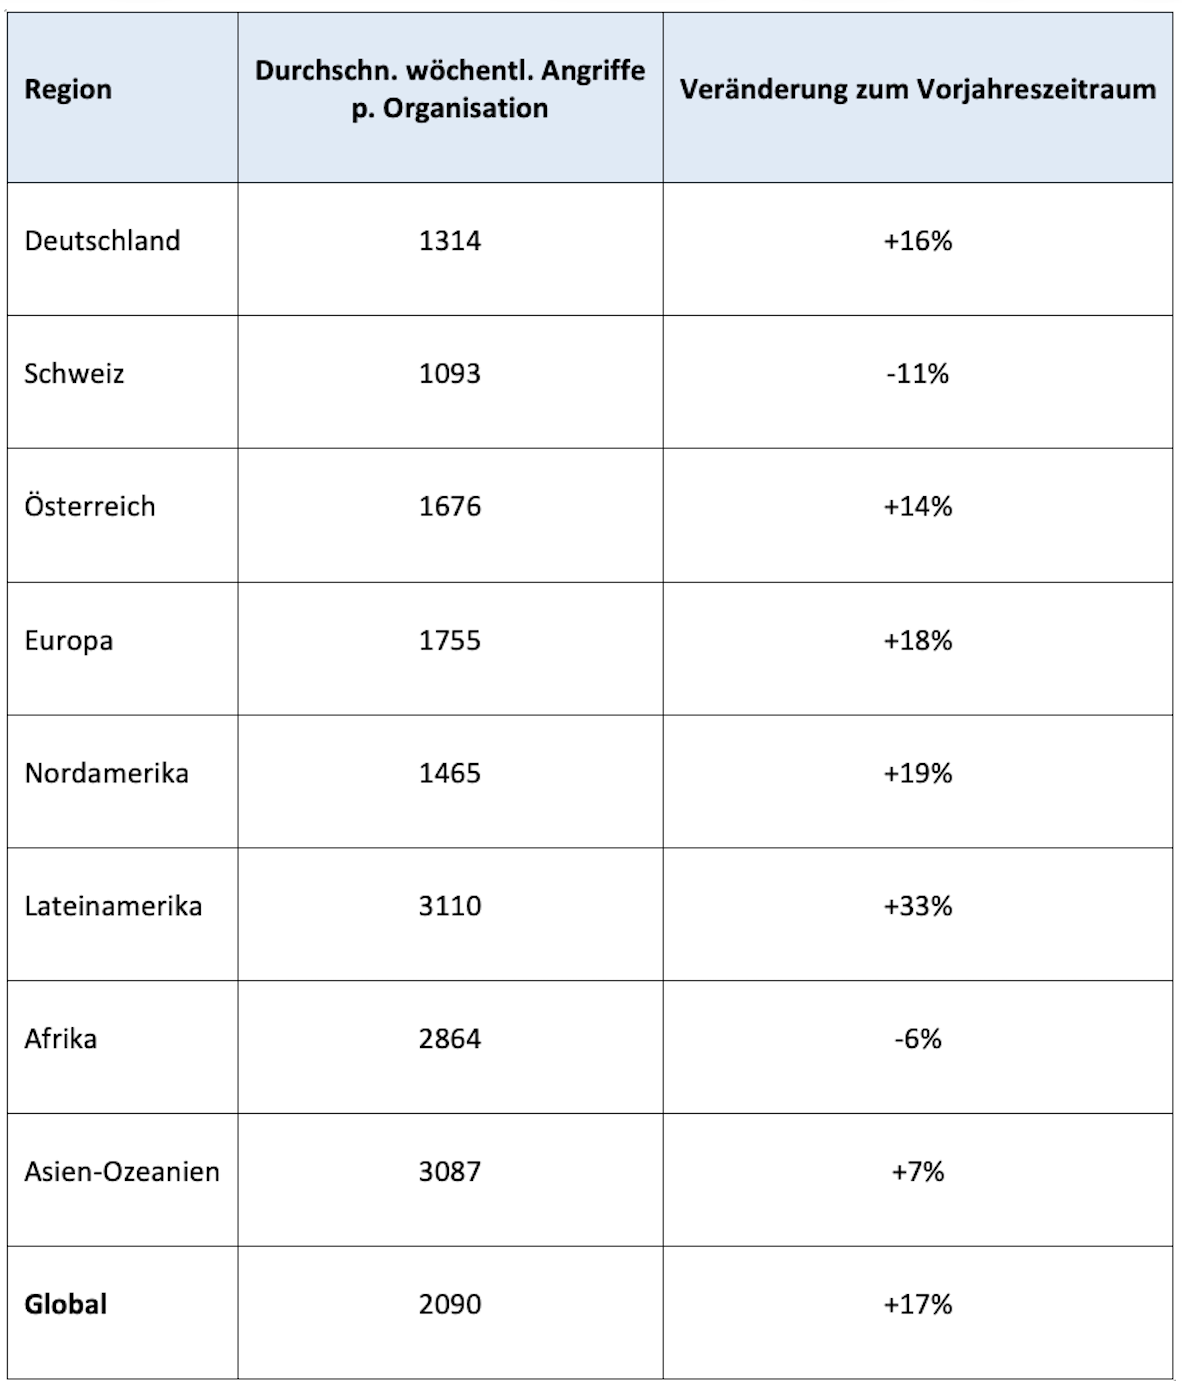Select the -6% change for Afrika
Viewport: 1182px width, 1392px height.
click(x=917, y=1039)
